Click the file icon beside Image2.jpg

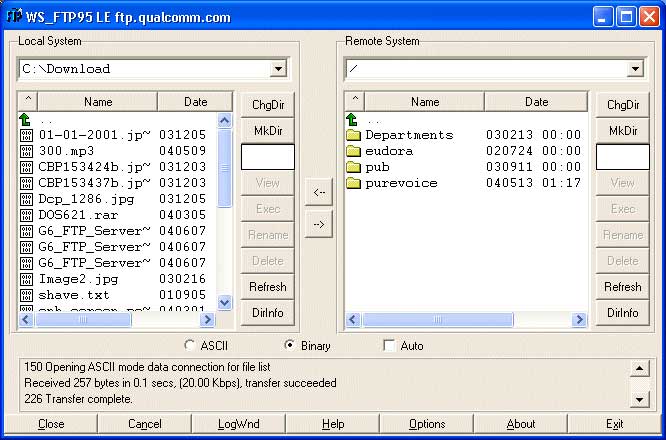click(26, 279)
